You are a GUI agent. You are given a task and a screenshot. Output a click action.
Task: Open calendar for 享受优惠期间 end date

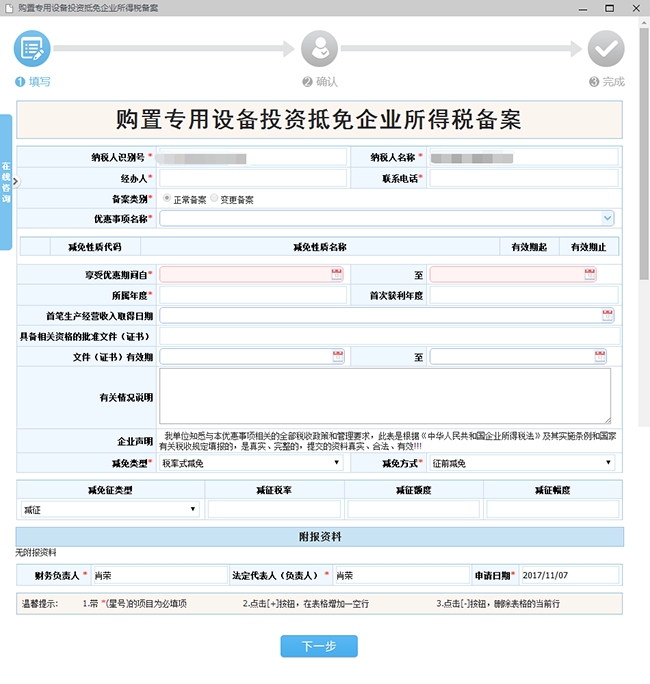point(607,274)
